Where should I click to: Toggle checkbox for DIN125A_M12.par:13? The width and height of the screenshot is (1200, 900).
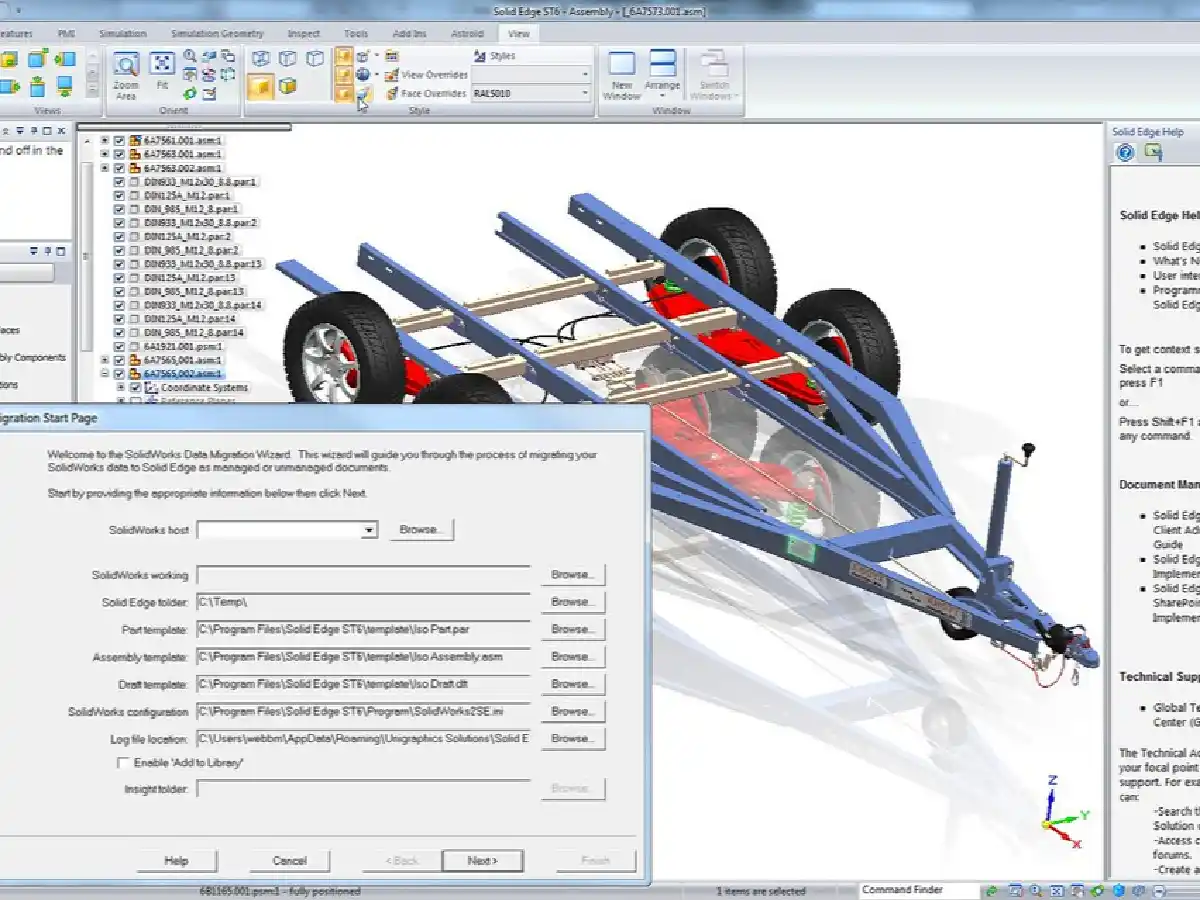coord(120,278)
